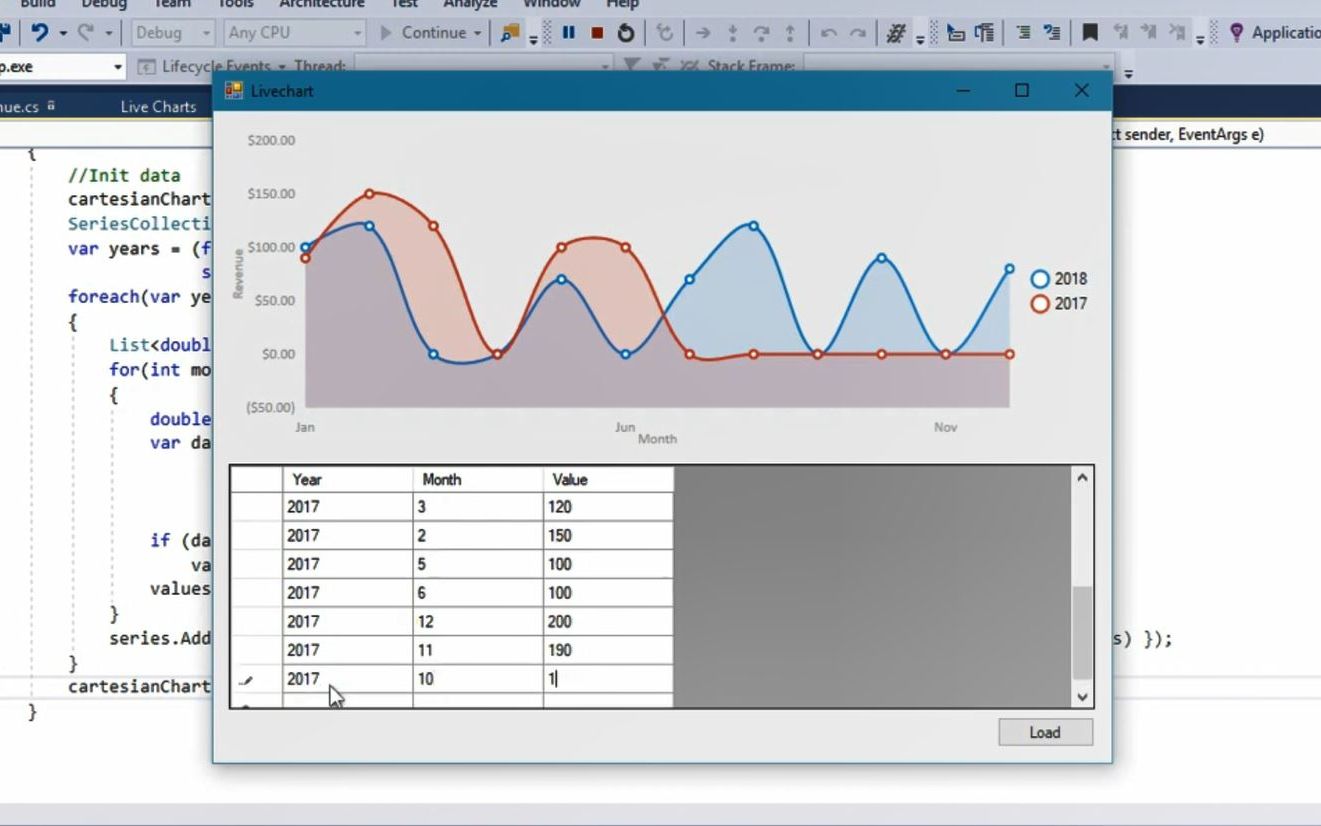Screen dimensions: 1321x826
Task: Click the clear bookmarks icon
Action: coord(1176,32)
